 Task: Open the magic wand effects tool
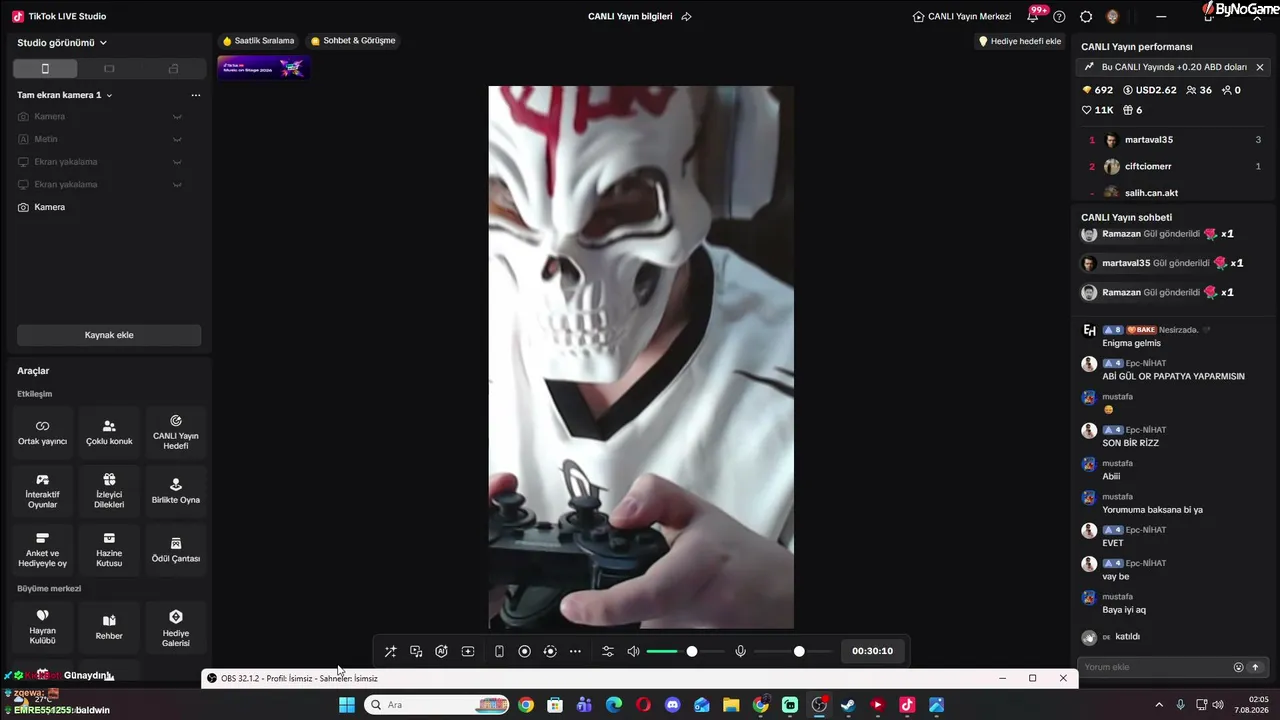click(x=391, y=651)
